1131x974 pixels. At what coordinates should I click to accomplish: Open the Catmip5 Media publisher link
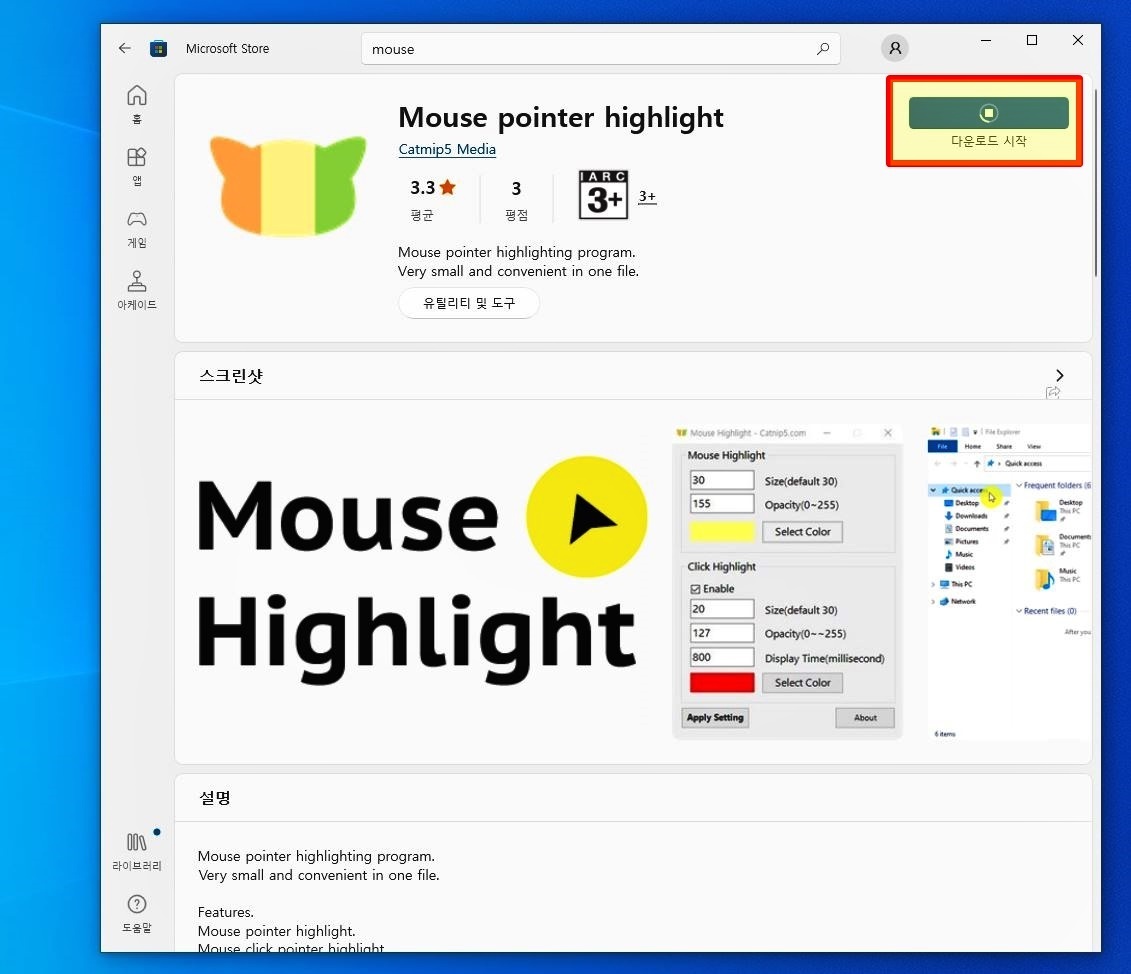coord(446,149)
